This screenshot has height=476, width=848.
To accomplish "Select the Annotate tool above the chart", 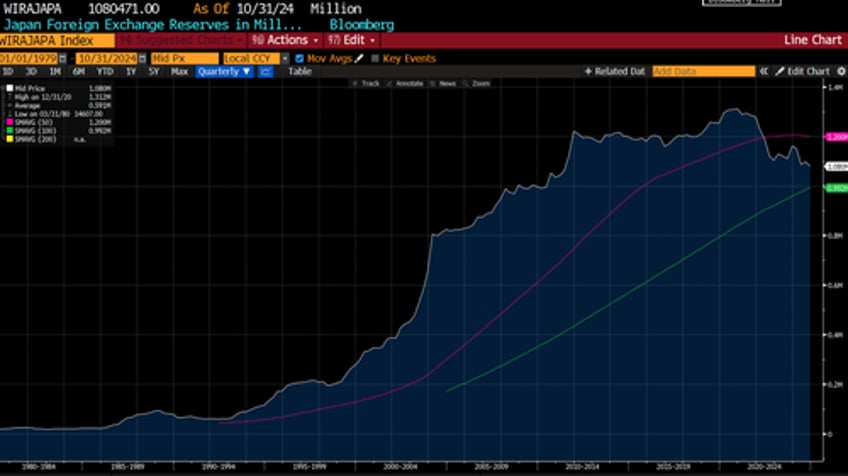I will 403,83.
